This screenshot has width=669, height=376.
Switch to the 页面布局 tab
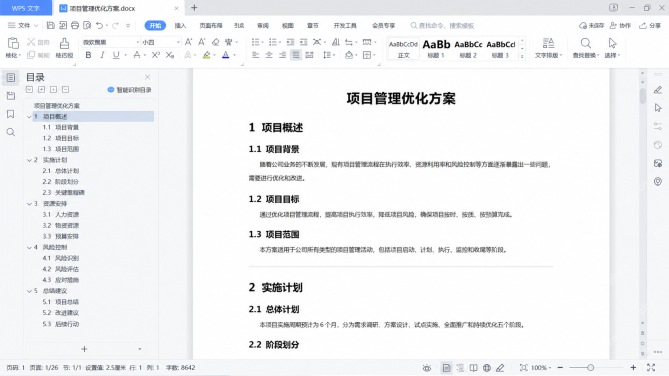[x=211, y=26]
